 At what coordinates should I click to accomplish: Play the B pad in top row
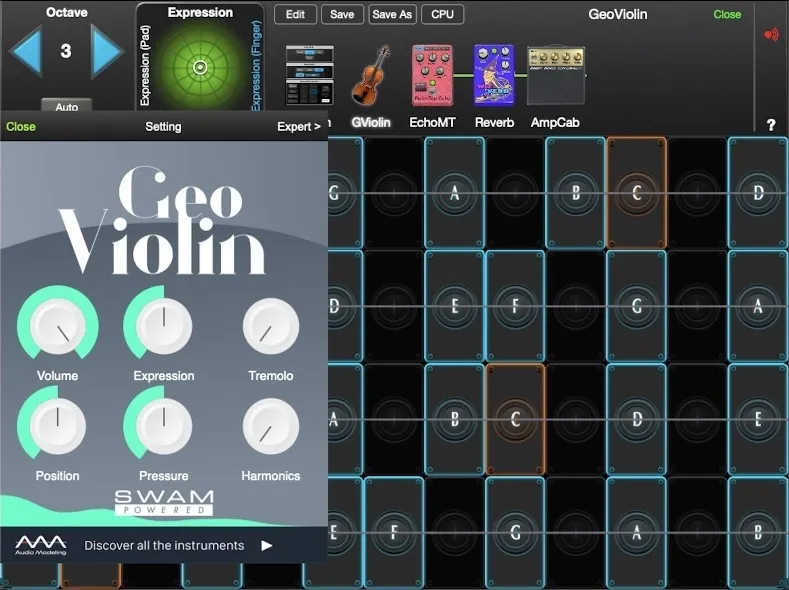[x=576, y=193]
